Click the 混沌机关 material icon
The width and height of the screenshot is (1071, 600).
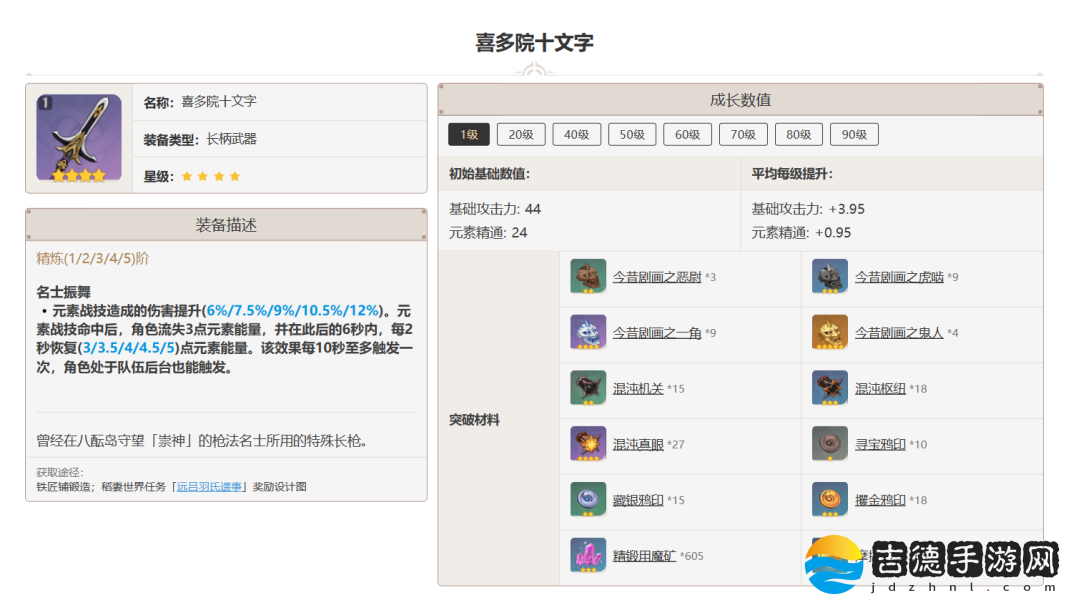(x=588, y=388)
